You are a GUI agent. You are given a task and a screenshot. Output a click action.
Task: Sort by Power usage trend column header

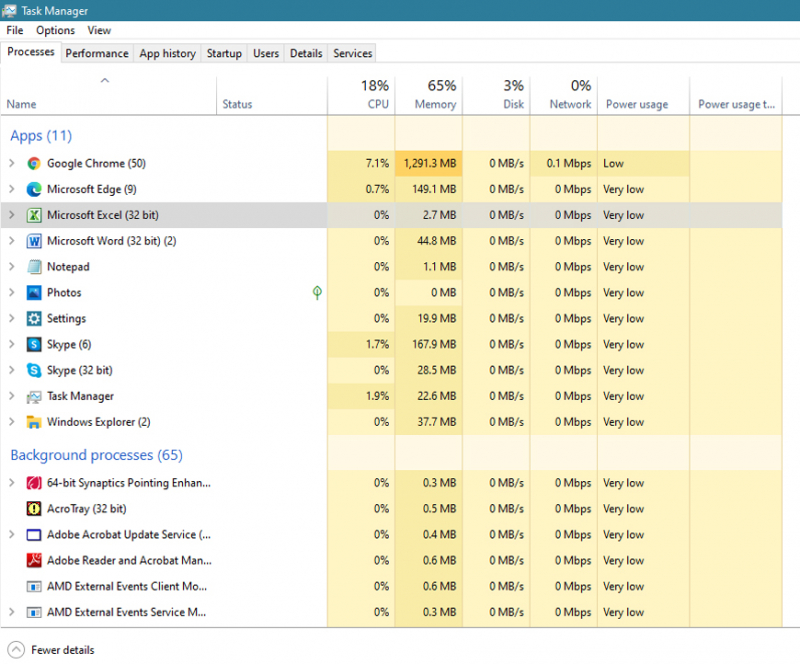point(736,95)
